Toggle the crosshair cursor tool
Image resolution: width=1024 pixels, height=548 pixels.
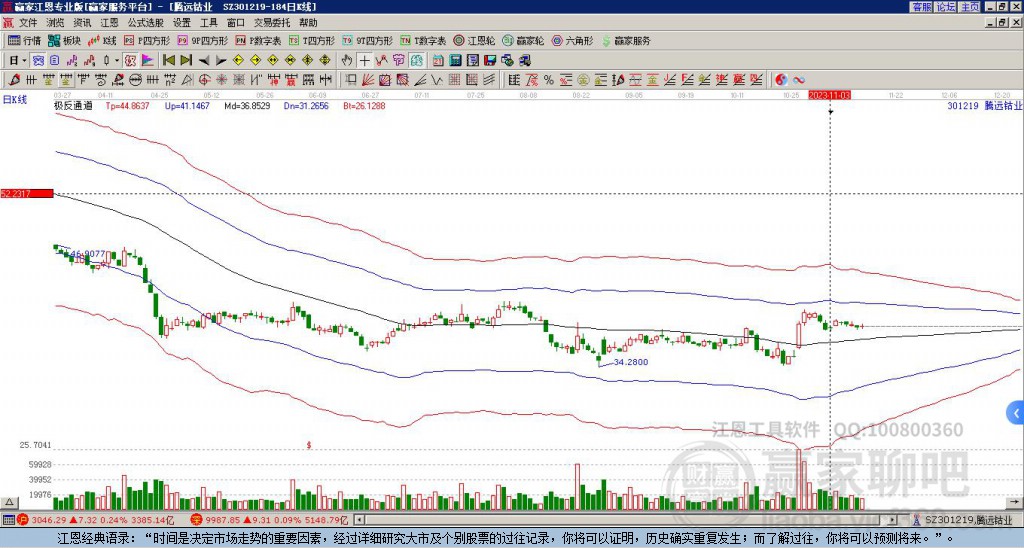pos(364,61)
